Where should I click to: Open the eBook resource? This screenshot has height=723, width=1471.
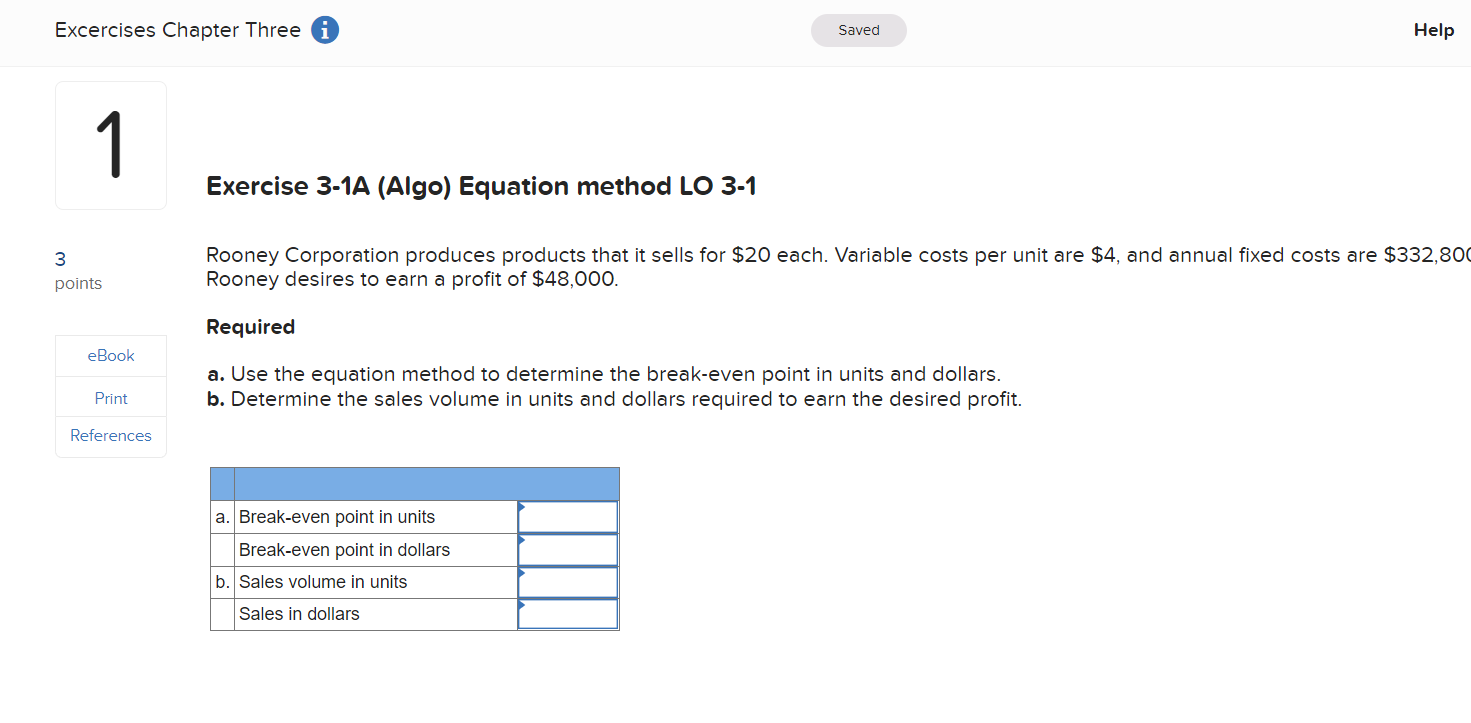pyautogui.click(x=110, y=355)
